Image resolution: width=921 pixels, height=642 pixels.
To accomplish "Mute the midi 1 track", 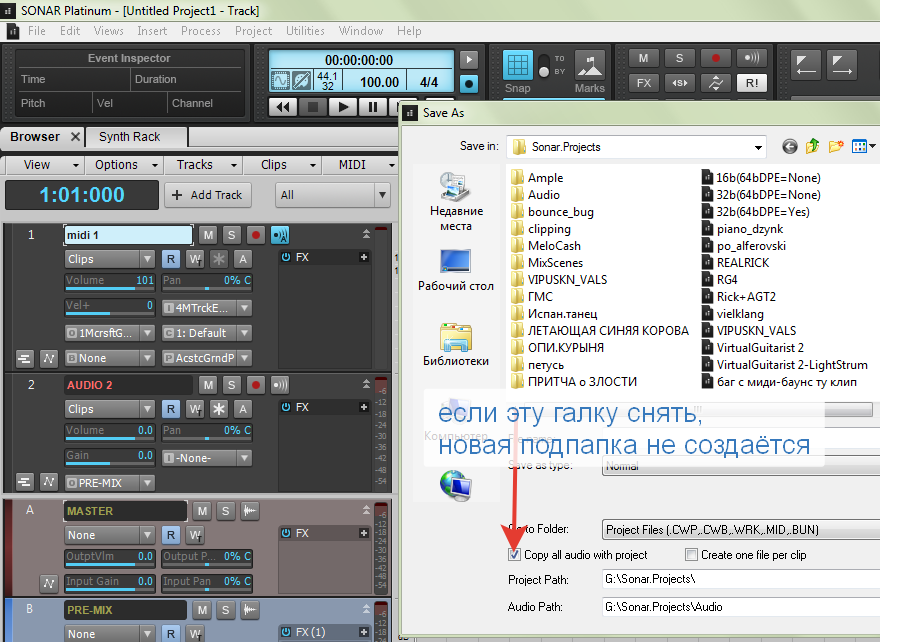I will tap(208, 236).
